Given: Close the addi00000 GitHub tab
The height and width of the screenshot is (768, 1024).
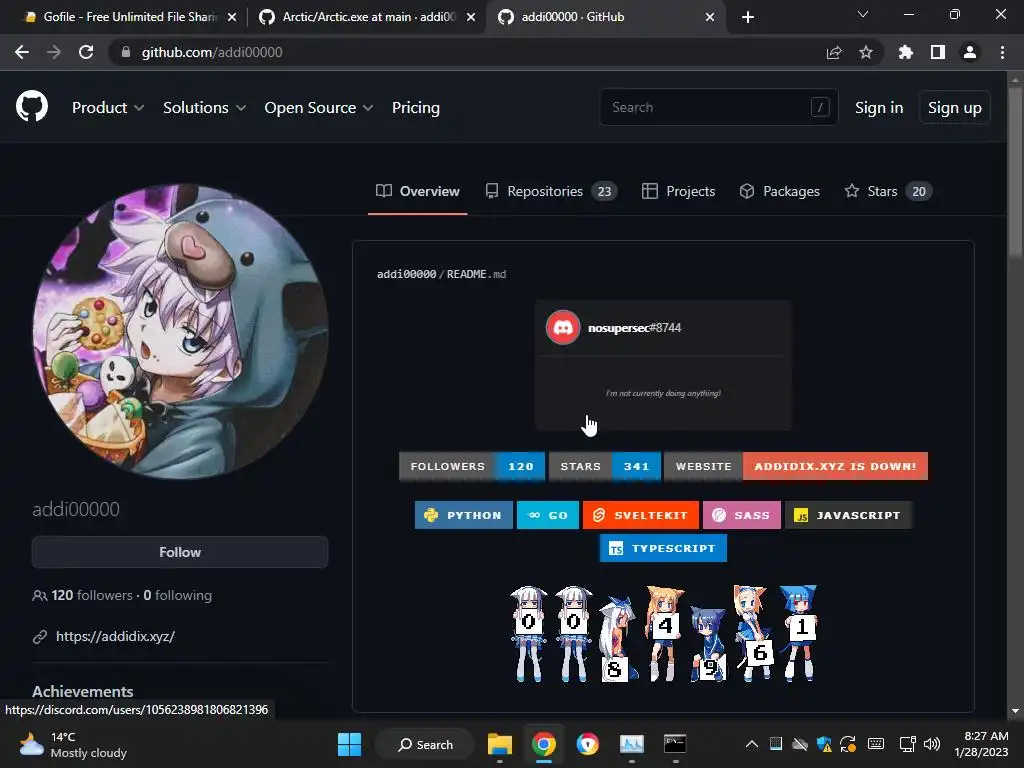Looking at the screenshot, I should pos(710,17).
